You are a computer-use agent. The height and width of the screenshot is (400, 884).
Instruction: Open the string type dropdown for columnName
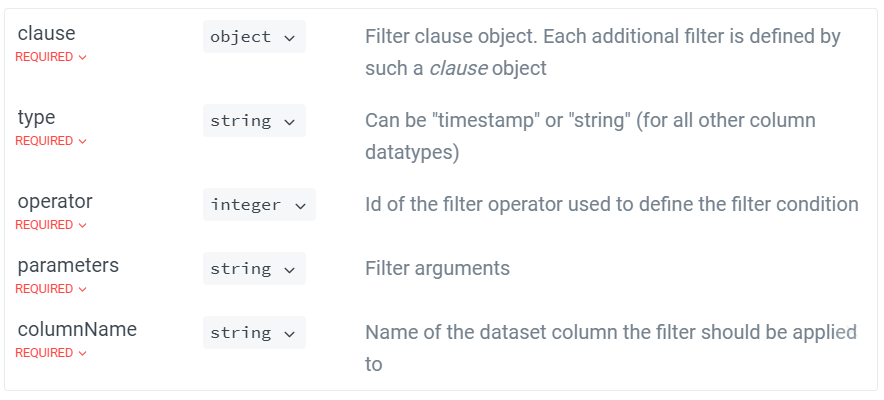[x=254, y=332]
